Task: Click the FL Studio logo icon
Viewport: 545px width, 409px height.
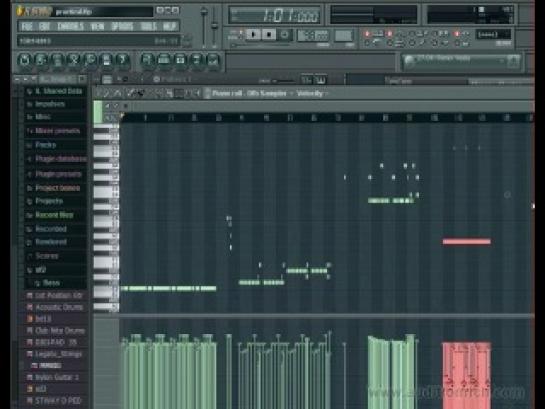Action: [33, 11]
